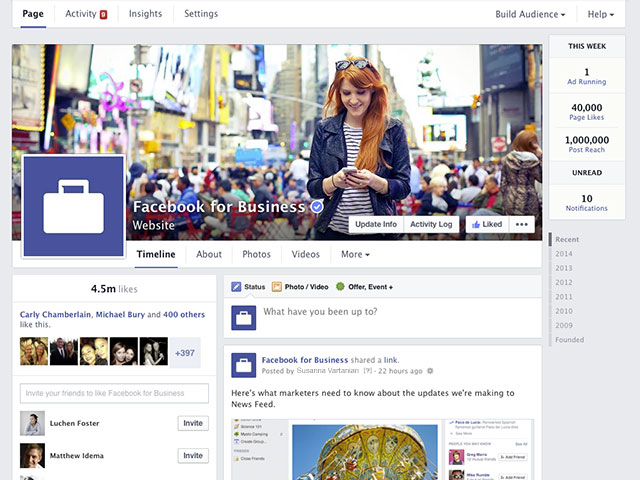Click the +397 more likers tile
The width and height of the screenshot is (640, 480).
[185, 353]
